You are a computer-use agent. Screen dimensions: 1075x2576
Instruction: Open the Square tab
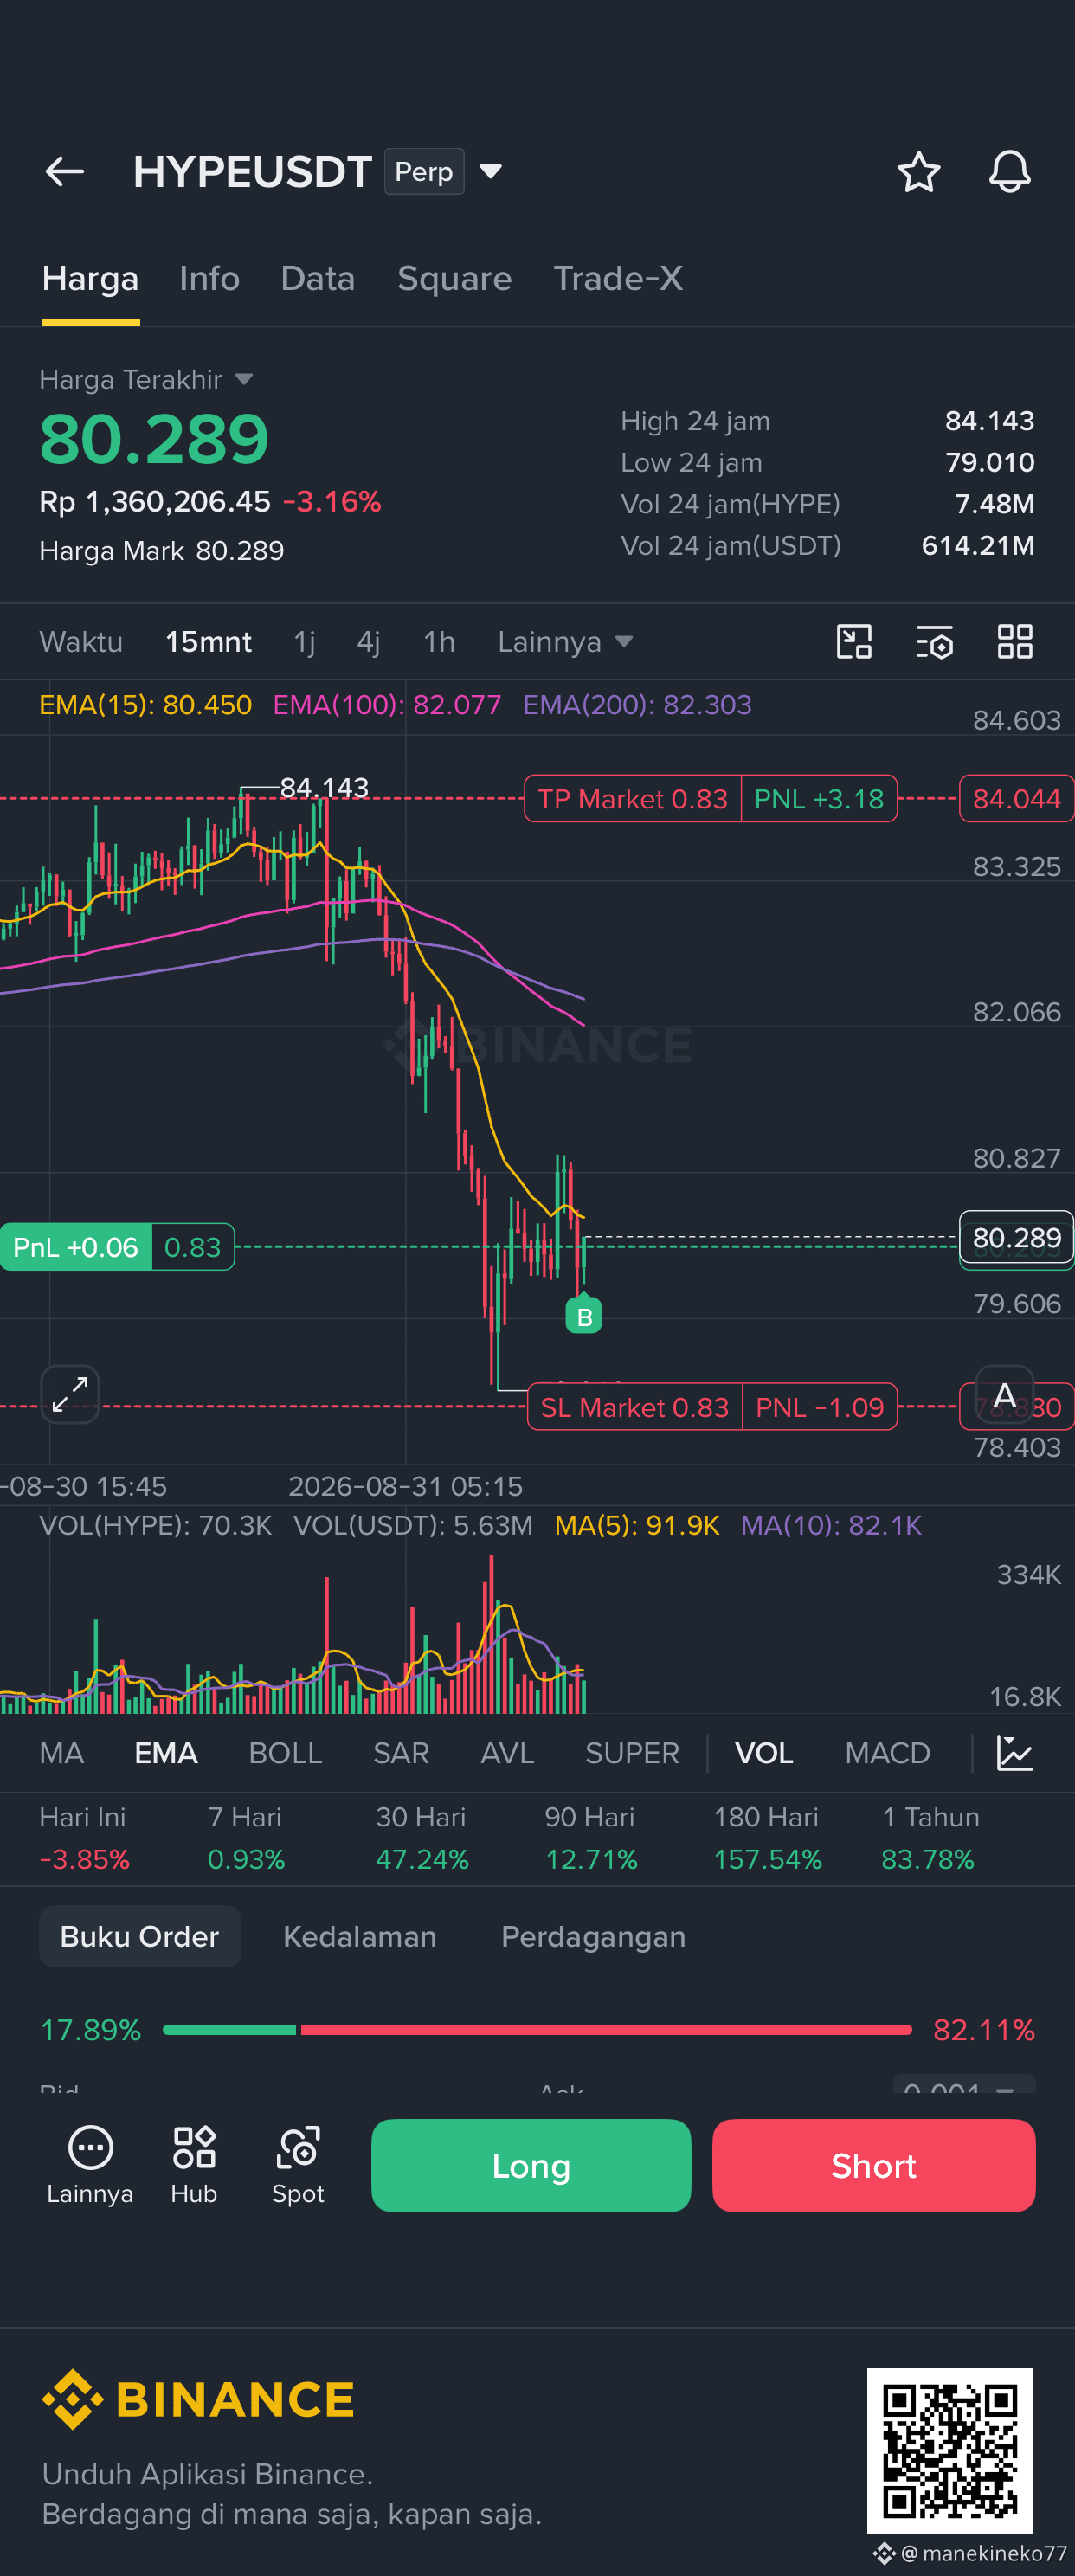click(x=454, y=279)
